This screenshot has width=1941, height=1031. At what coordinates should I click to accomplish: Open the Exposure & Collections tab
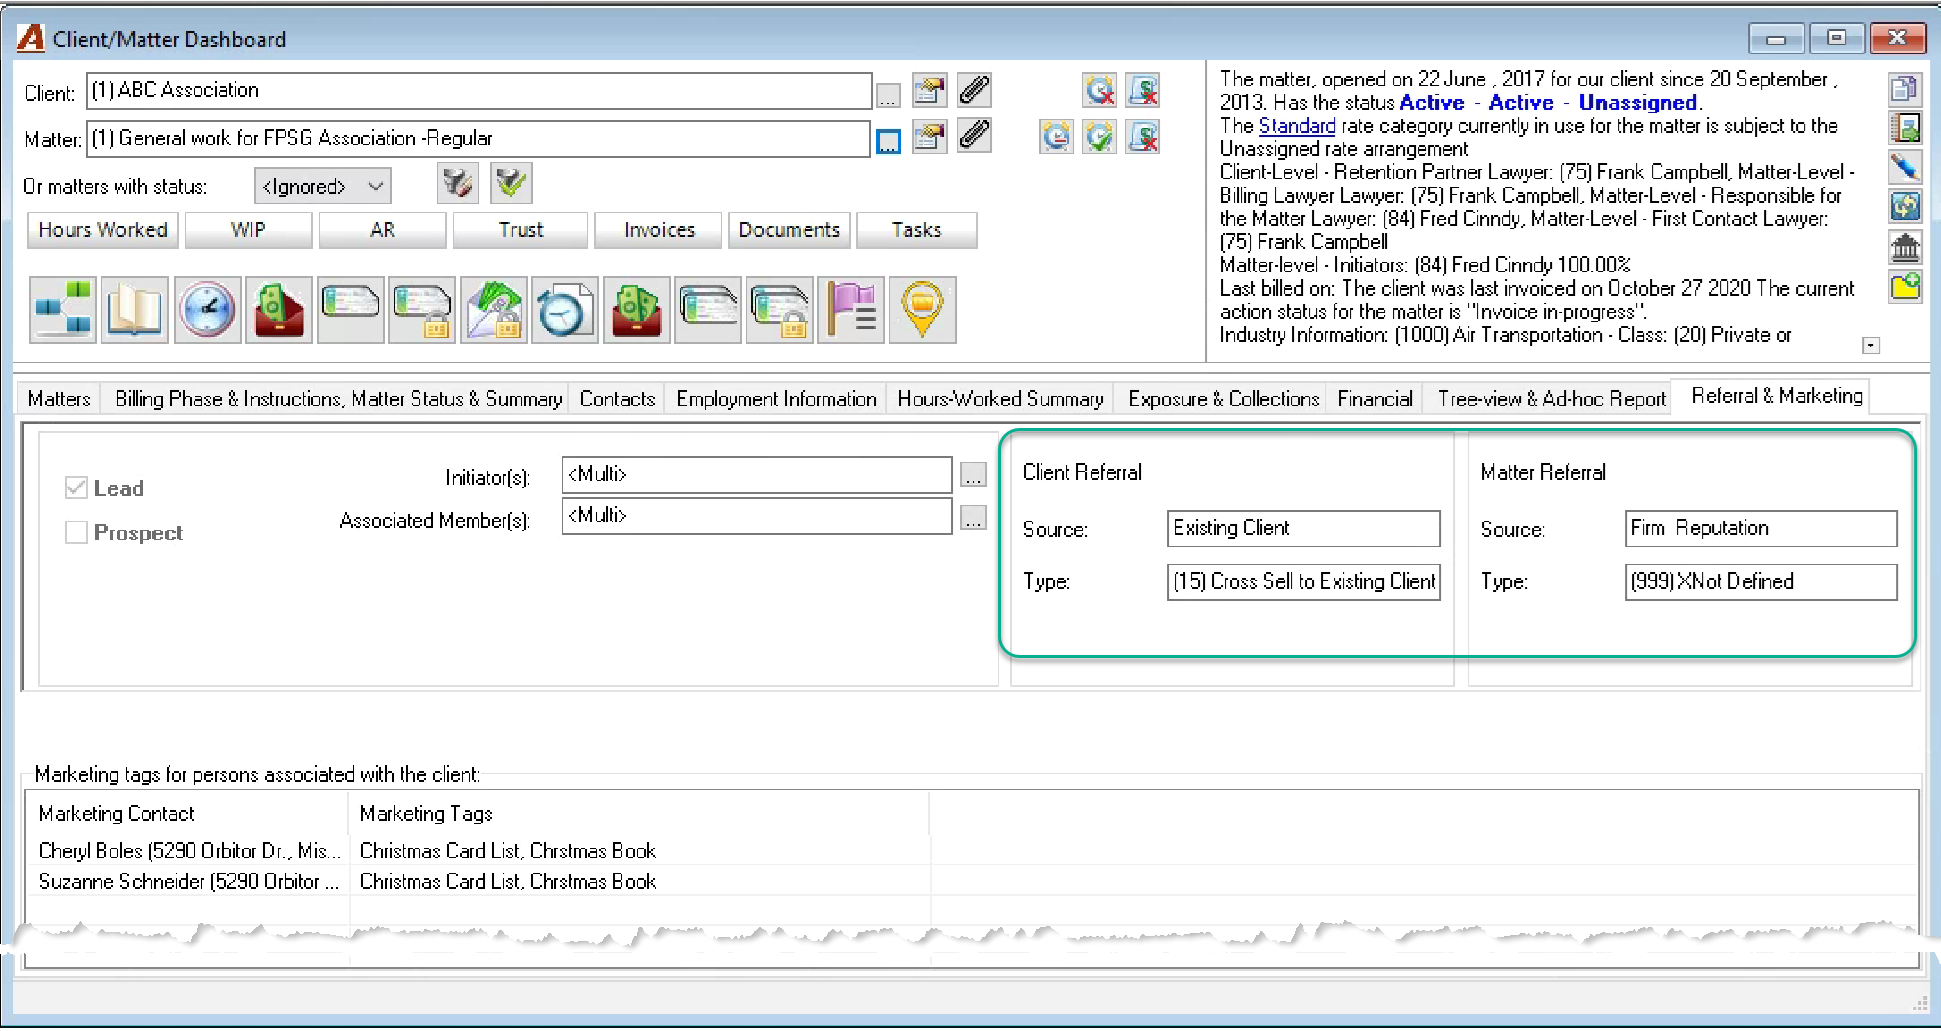(x=1224, y=399)
